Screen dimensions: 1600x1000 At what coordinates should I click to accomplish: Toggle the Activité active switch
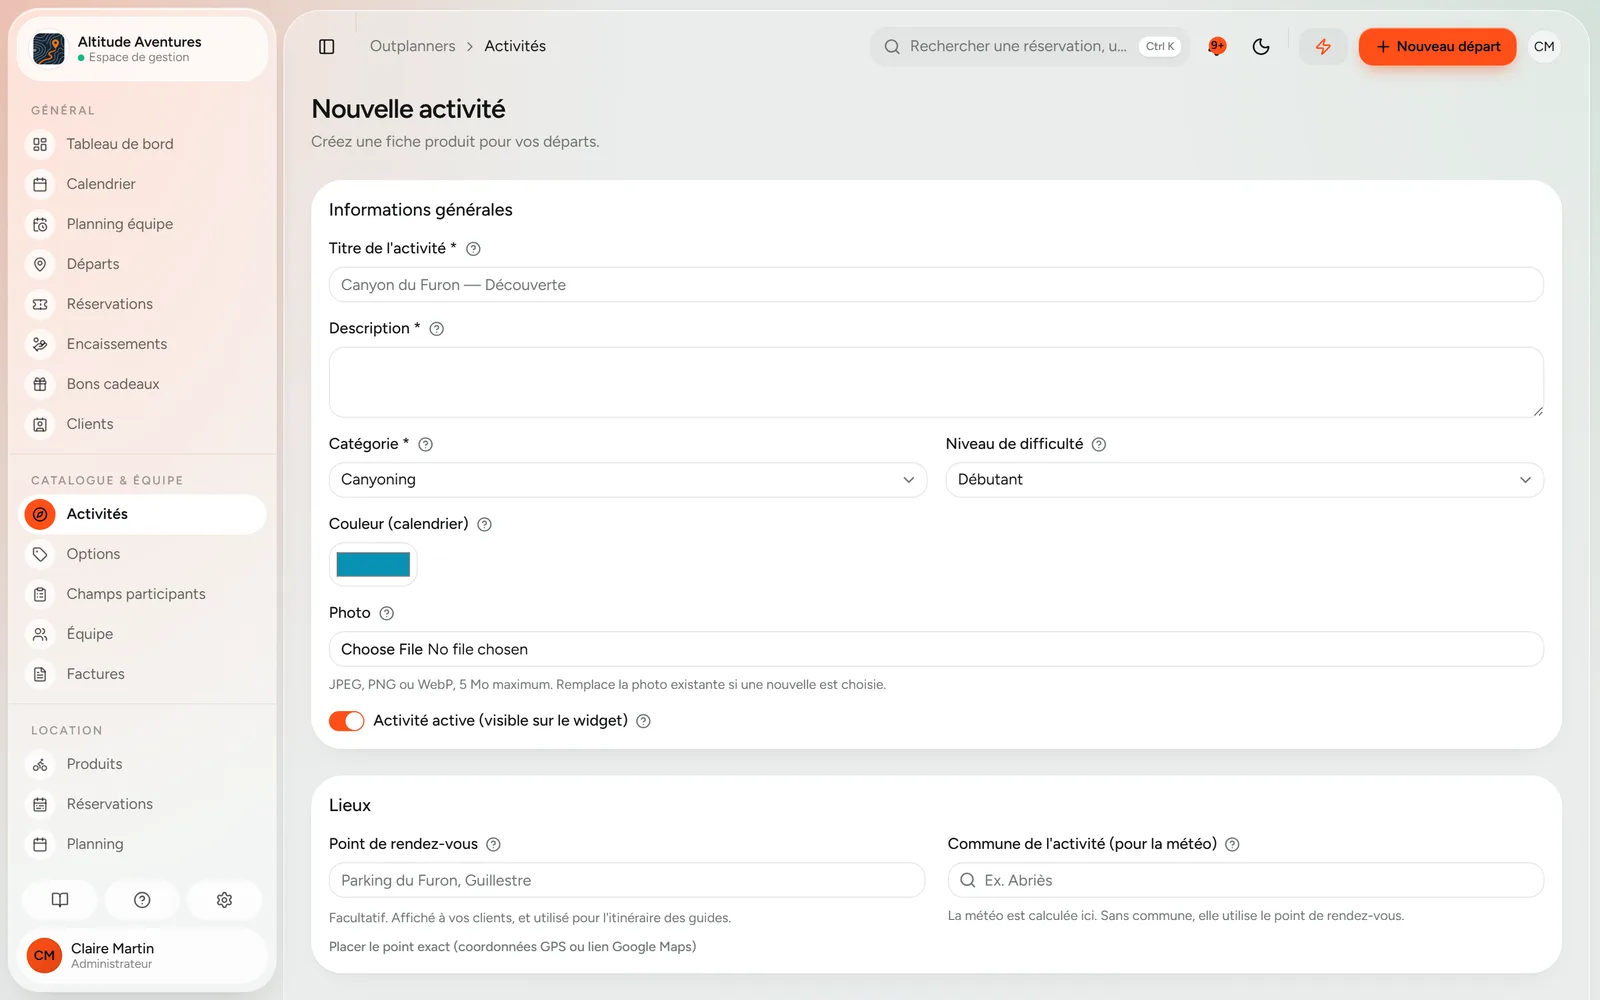tap(347, 722)
